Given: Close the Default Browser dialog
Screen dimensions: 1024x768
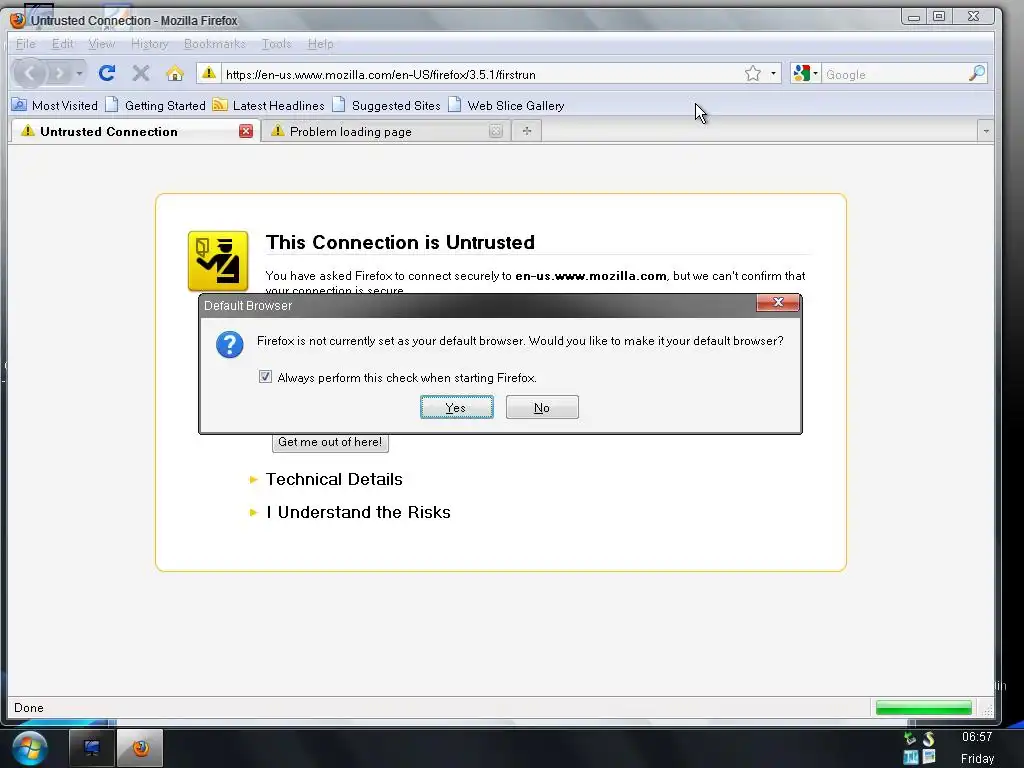Looking at the screenshot, I should click(x=778, y=302).
